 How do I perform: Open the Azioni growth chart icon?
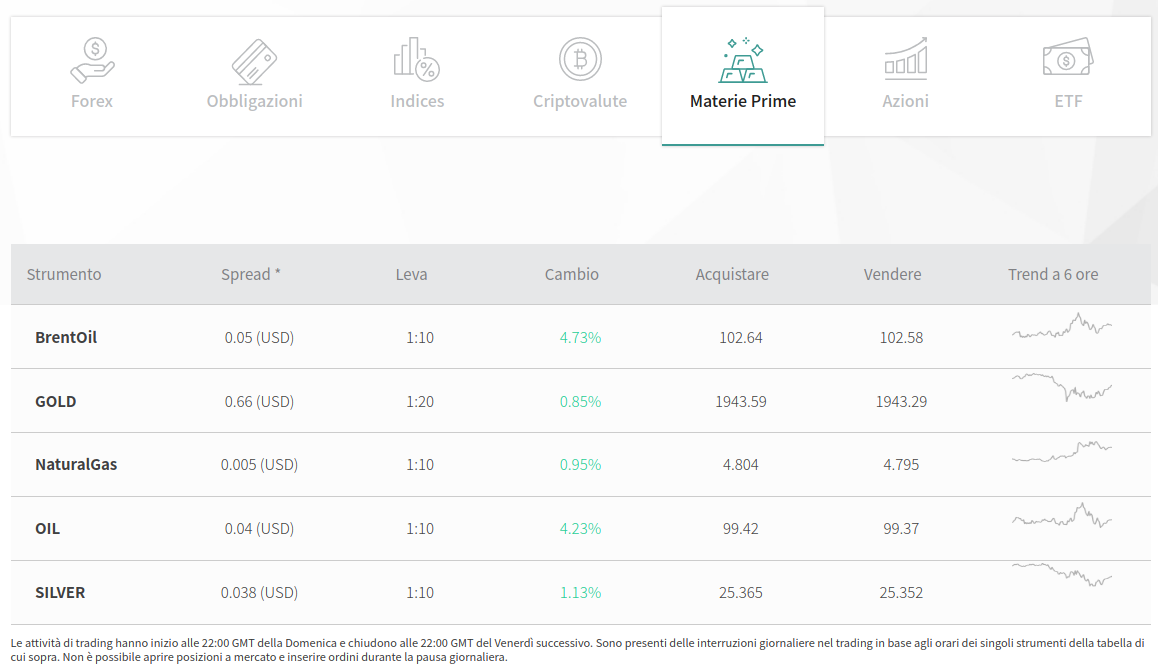click(x=905, y=60)
